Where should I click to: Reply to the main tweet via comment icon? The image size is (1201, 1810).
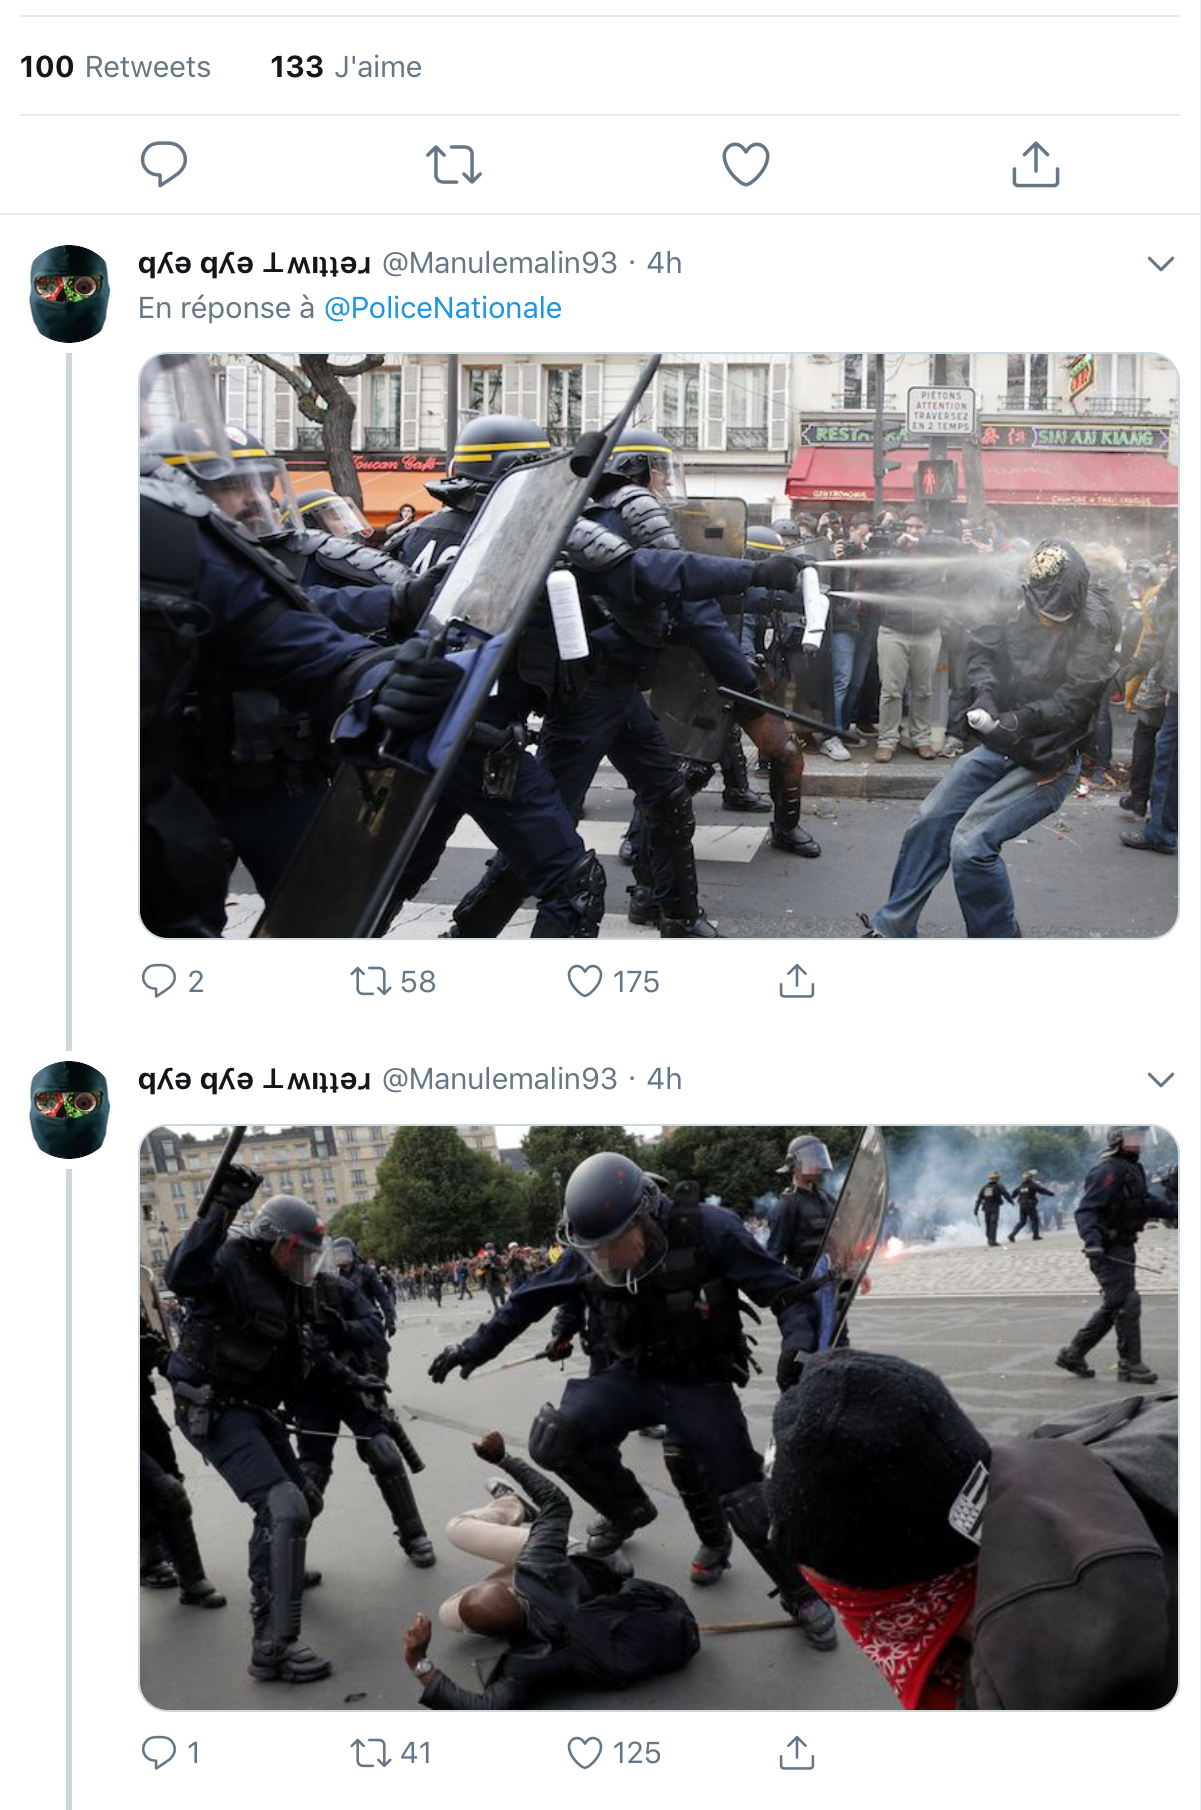click(x=164, y=164)
